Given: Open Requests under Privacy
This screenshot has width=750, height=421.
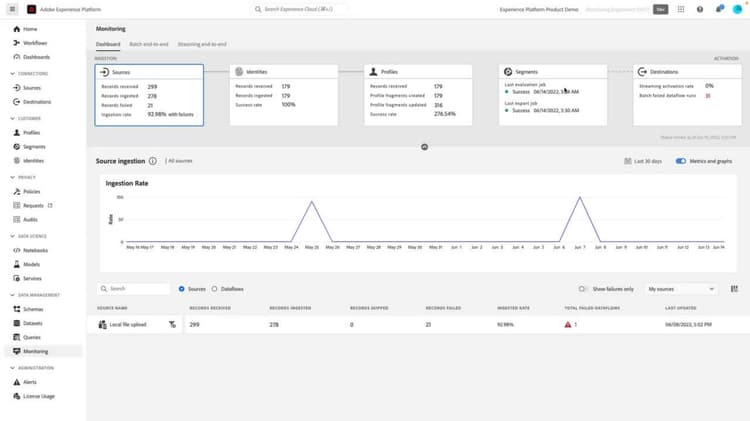Looking at the screenshot, I should pyautogui.click(x=33, y=206).
